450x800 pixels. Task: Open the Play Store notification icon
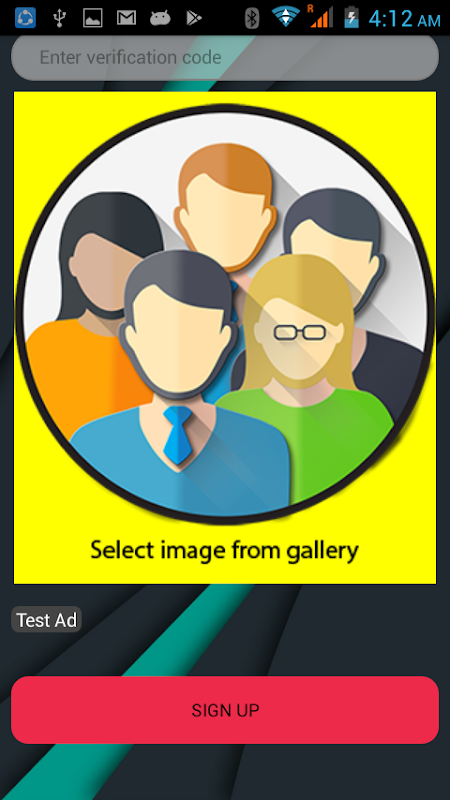tap(194, 18)
